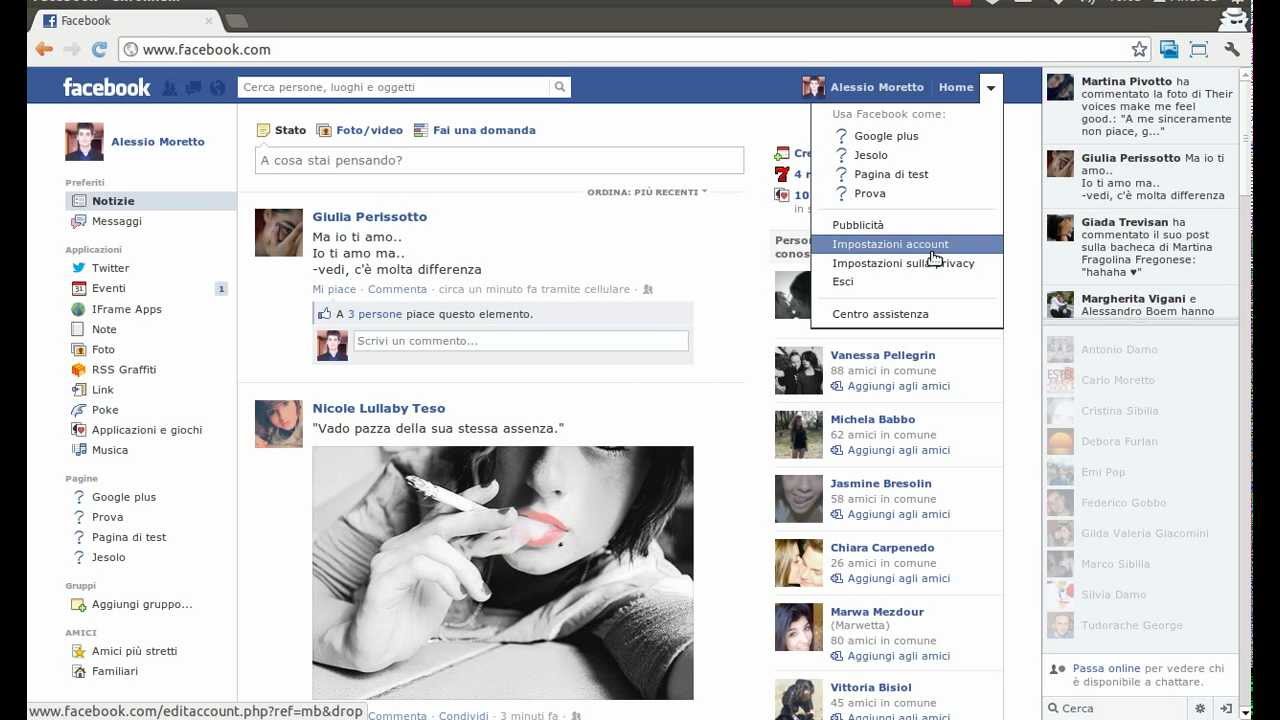Image resolution: width=1280 pixels, height=720 pixels.
Task: Open Poke in left sidebar
Action: (105, 410)
